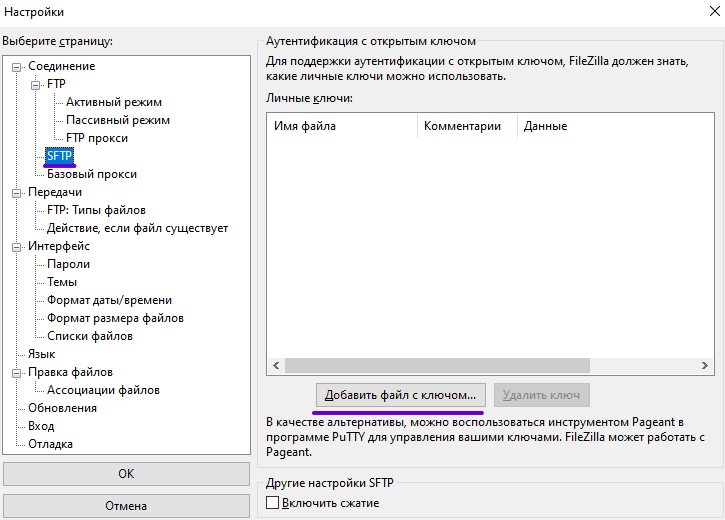Enable the Включить сжатие checkbox
This screenshot has height=520, width=725.
[x=273, y=503]
